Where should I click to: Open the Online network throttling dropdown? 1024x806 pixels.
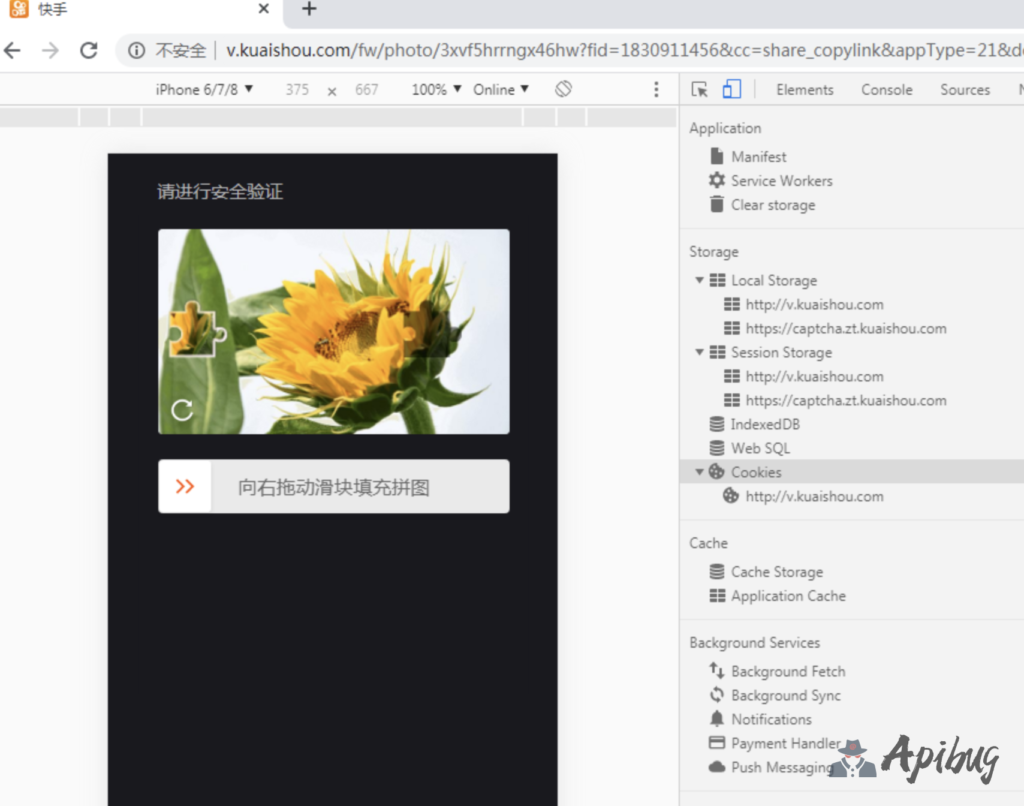tap(501, 90)
